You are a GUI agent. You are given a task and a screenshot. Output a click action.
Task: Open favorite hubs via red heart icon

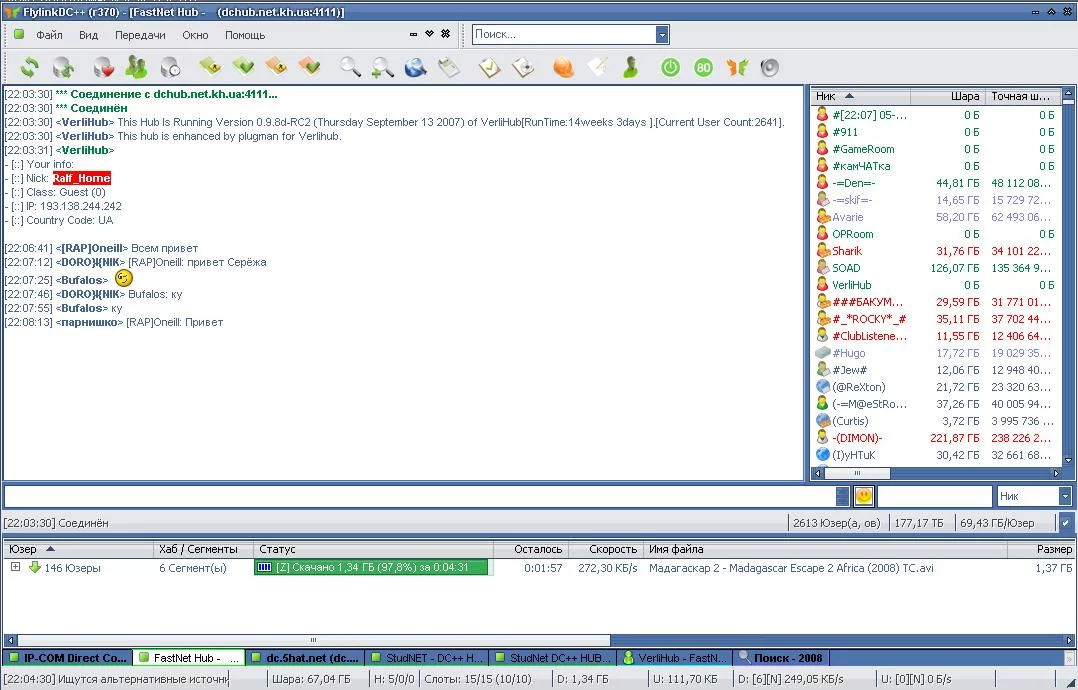tap(103, 67)
